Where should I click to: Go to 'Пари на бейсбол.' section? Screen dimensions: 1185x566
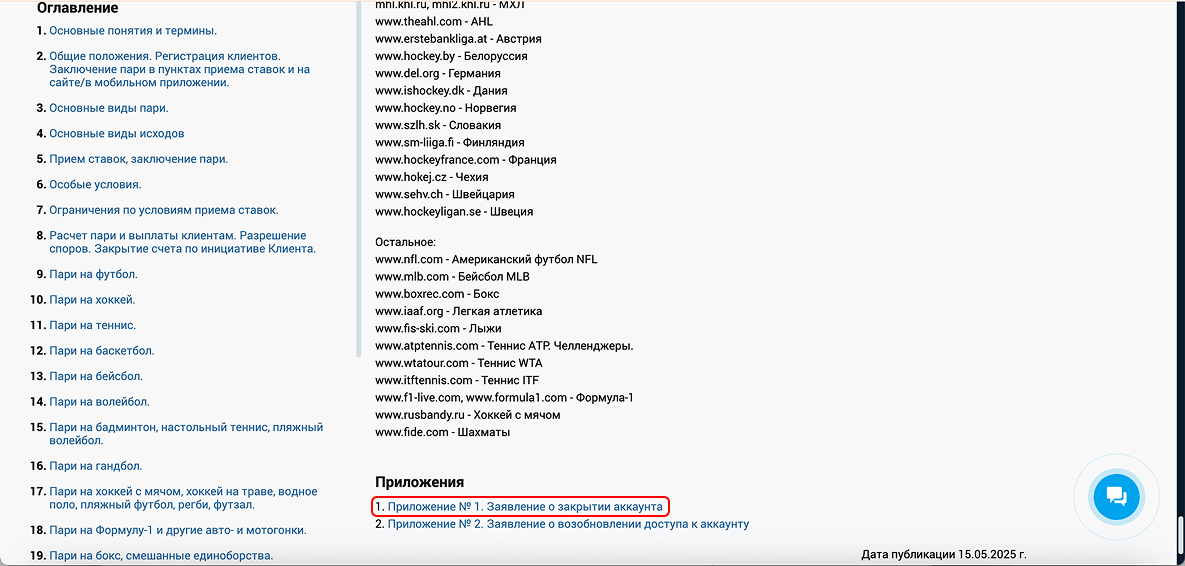point(96,376)
